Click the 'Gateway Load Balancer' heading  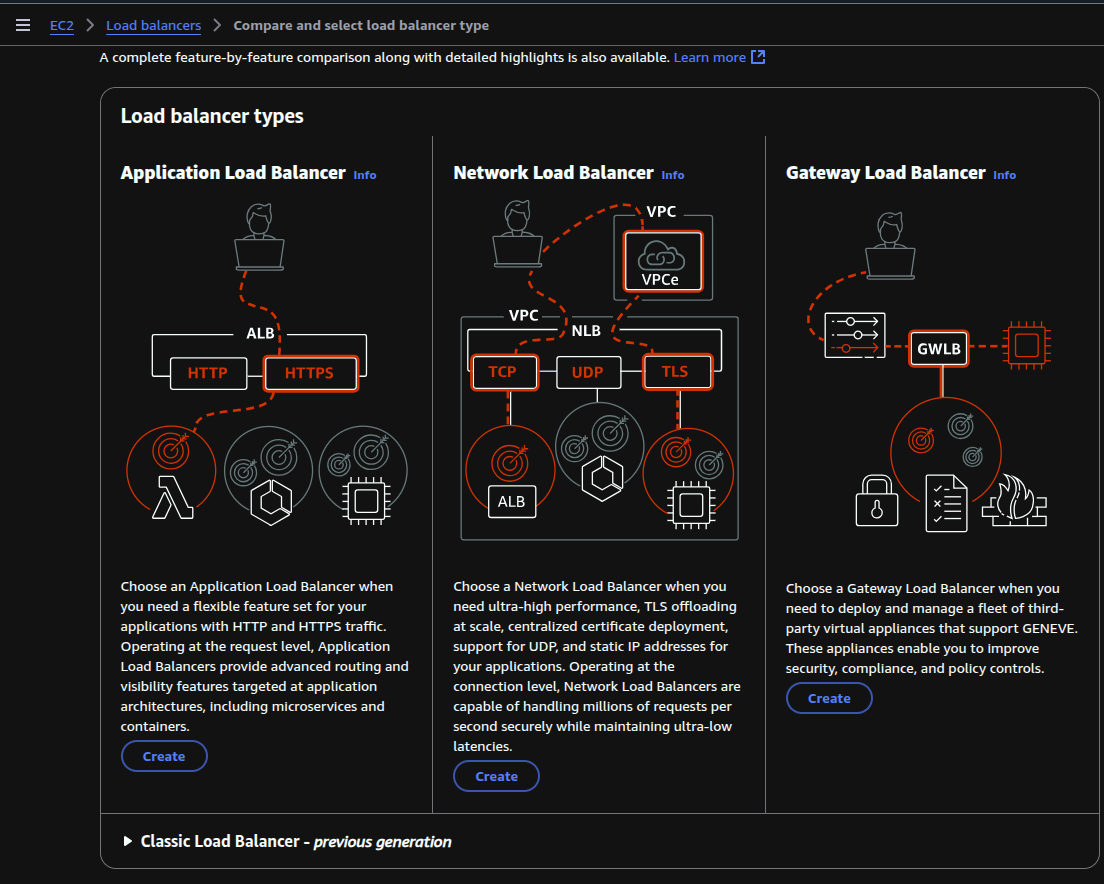coord(886,173)
